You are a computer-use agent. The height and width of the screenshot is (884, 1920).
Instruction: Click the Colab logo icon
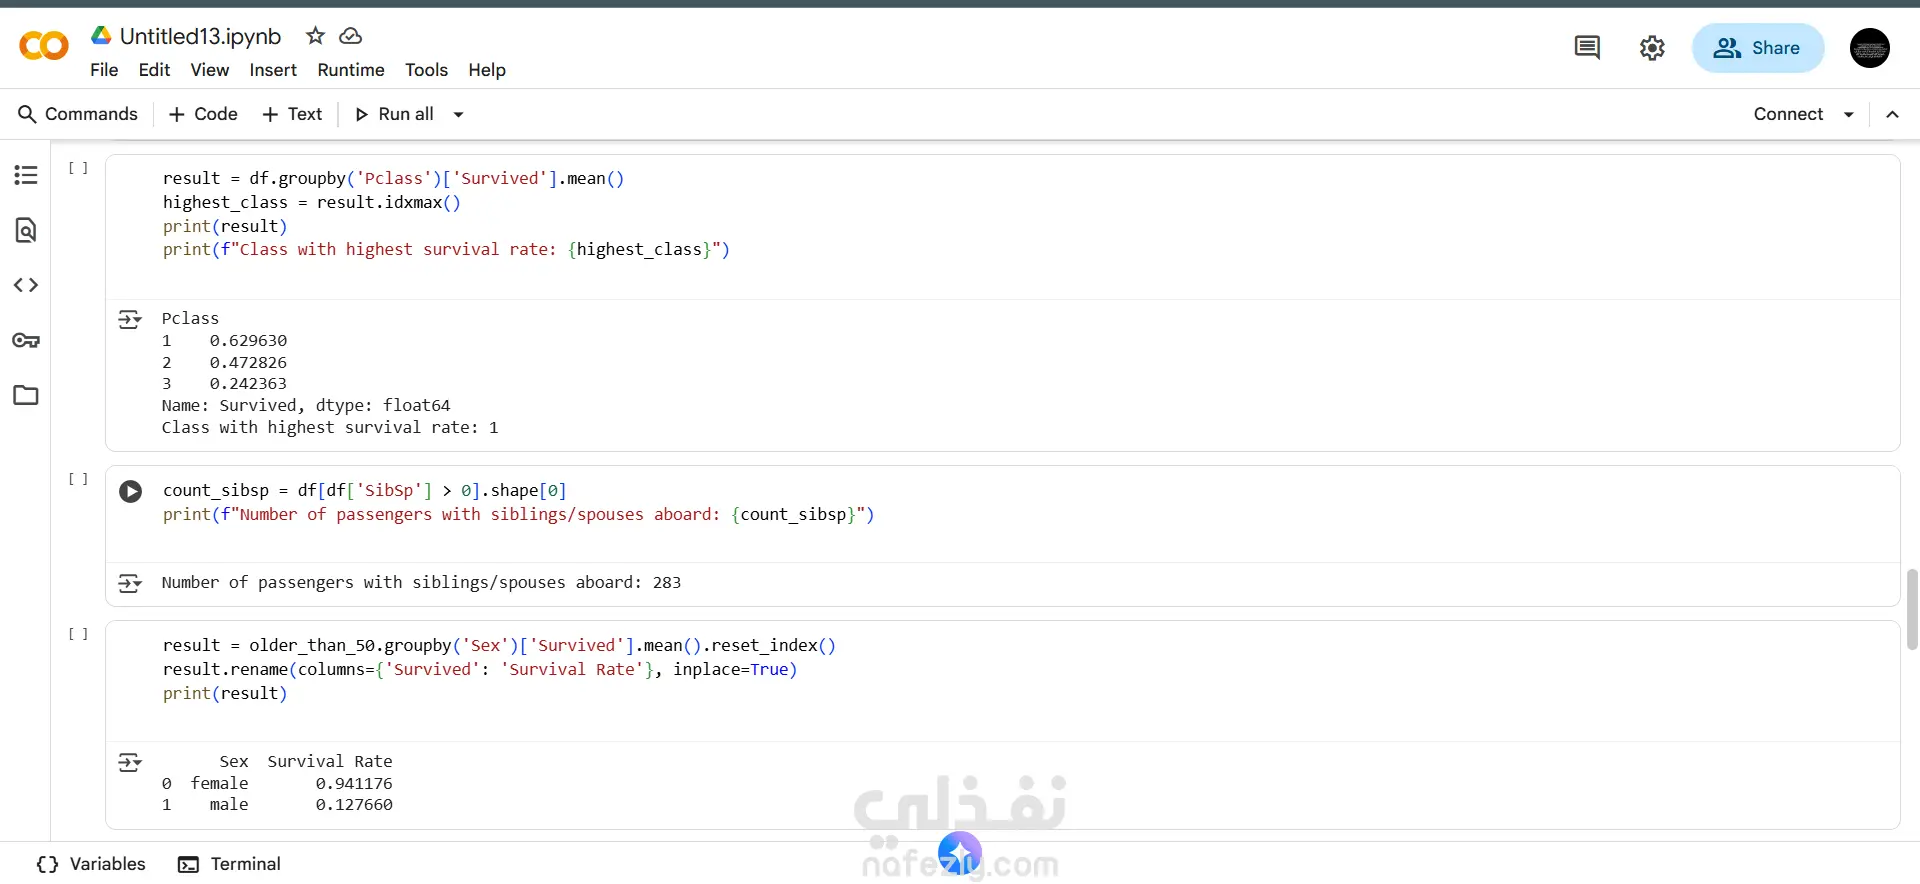pos(44,46)
